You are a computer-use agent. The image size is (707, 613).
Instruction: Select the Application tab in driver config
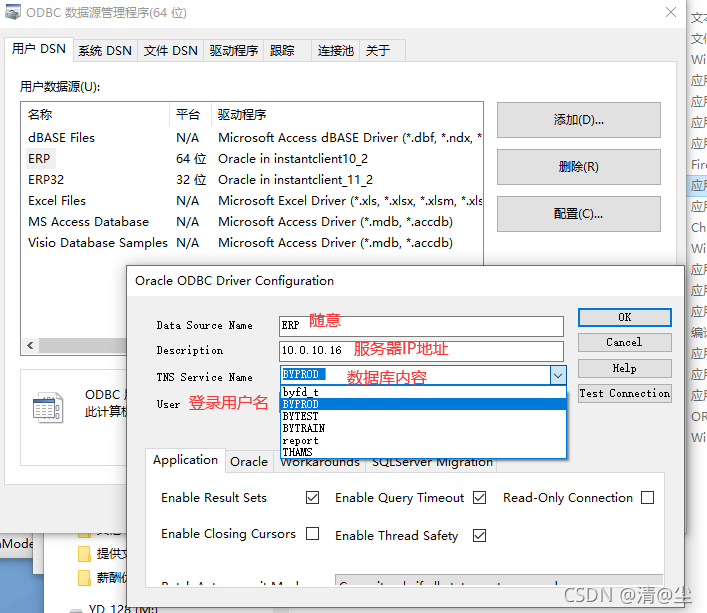185,460
